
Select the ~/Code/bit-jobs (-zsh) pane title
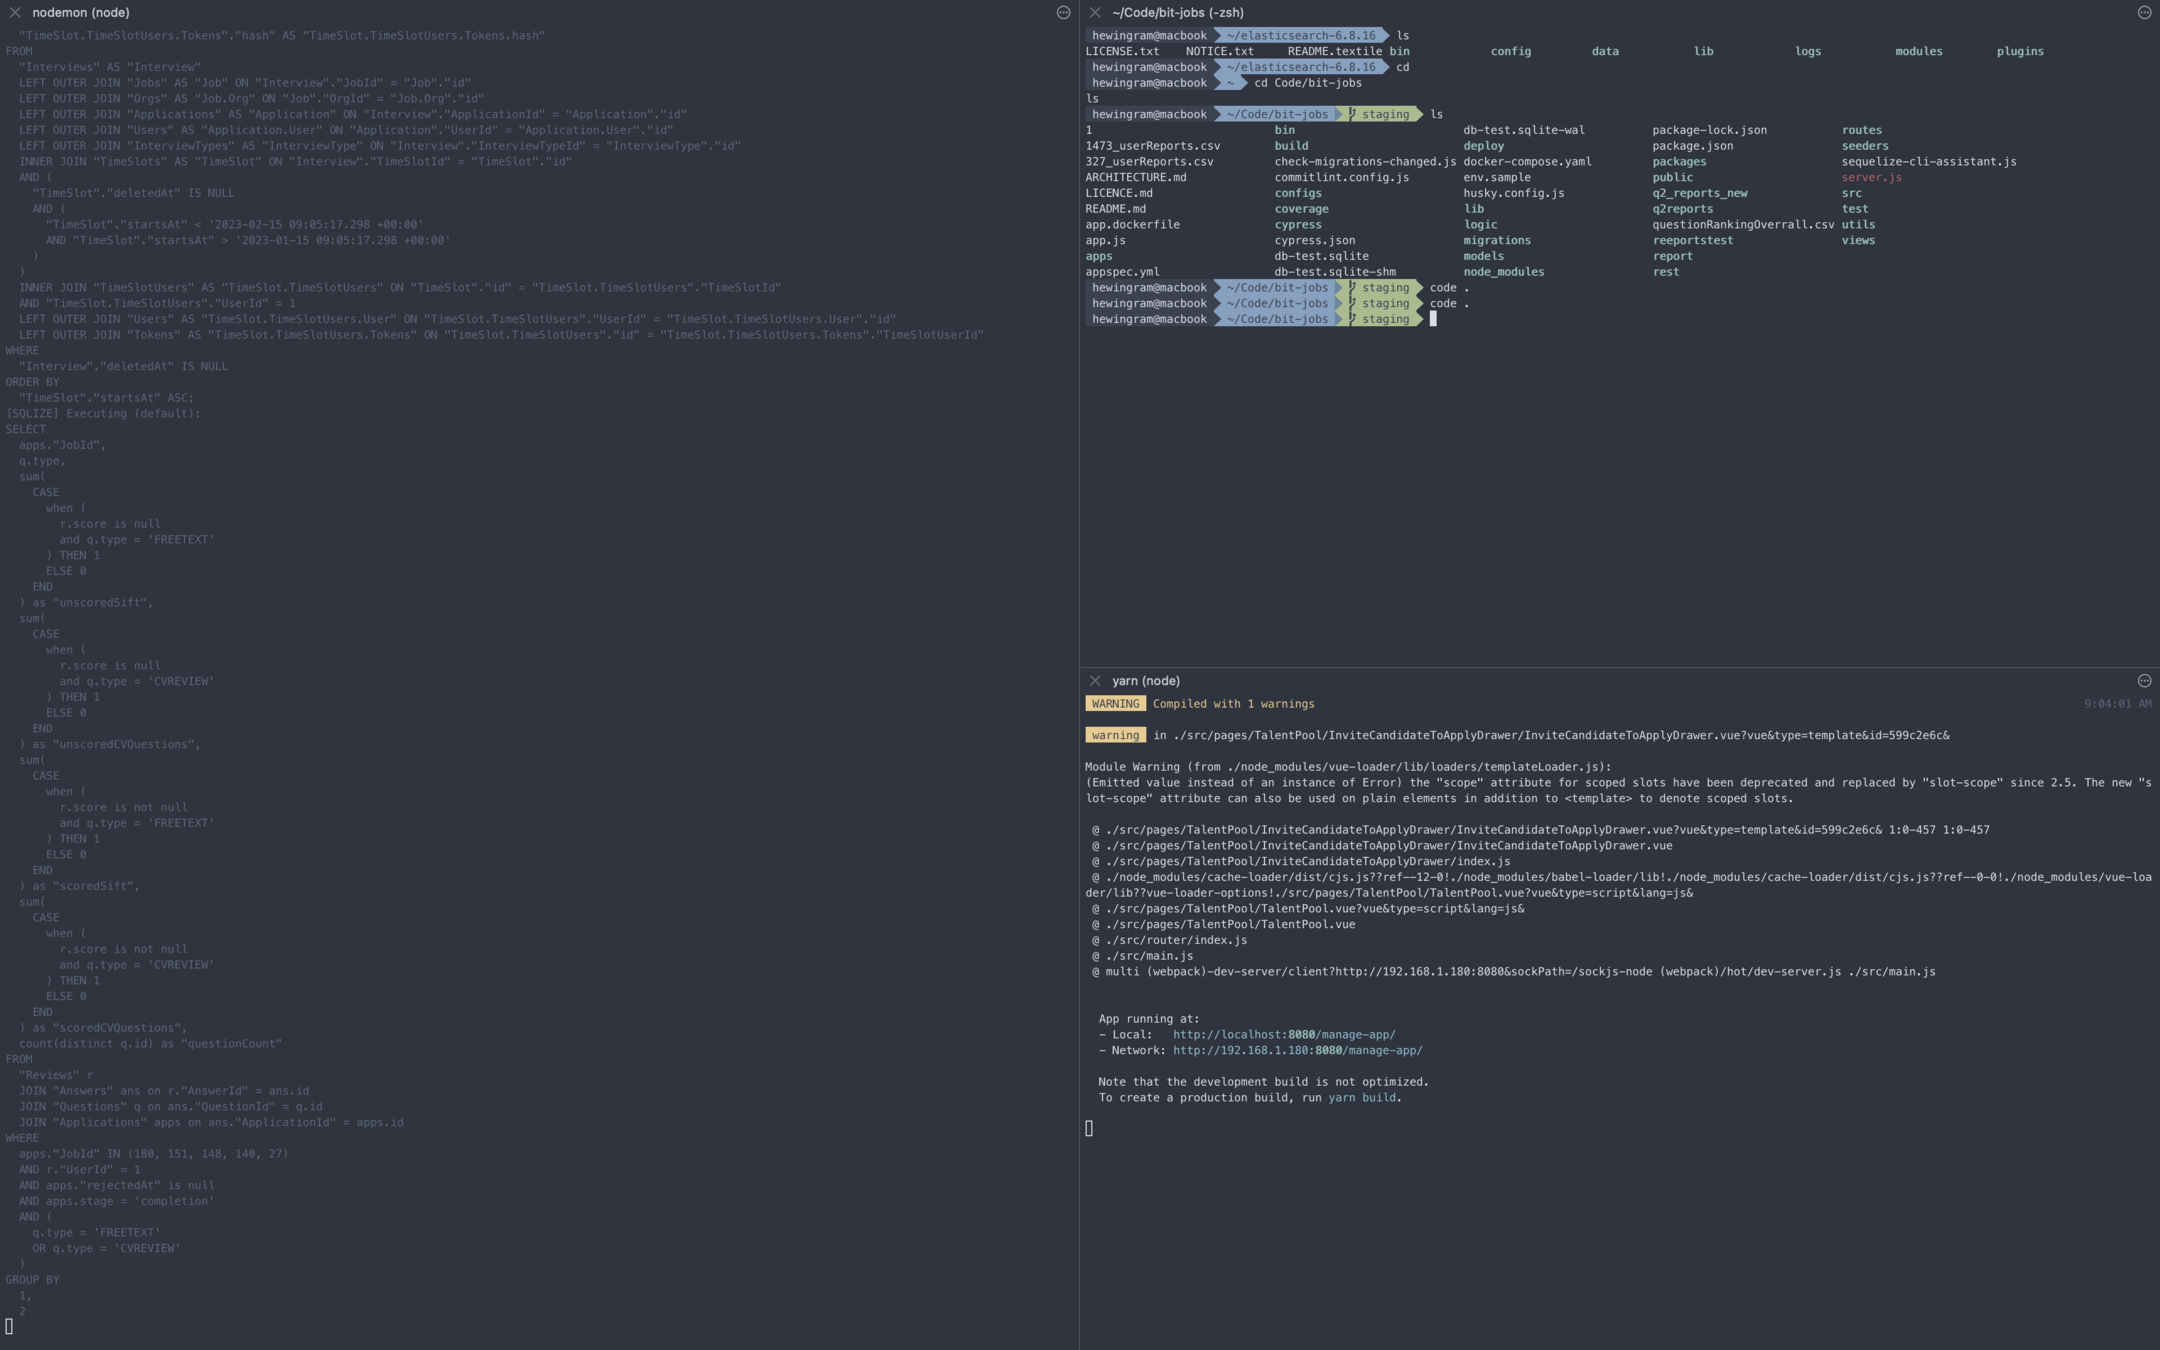pyautogui.click(x=1178, y=13)
